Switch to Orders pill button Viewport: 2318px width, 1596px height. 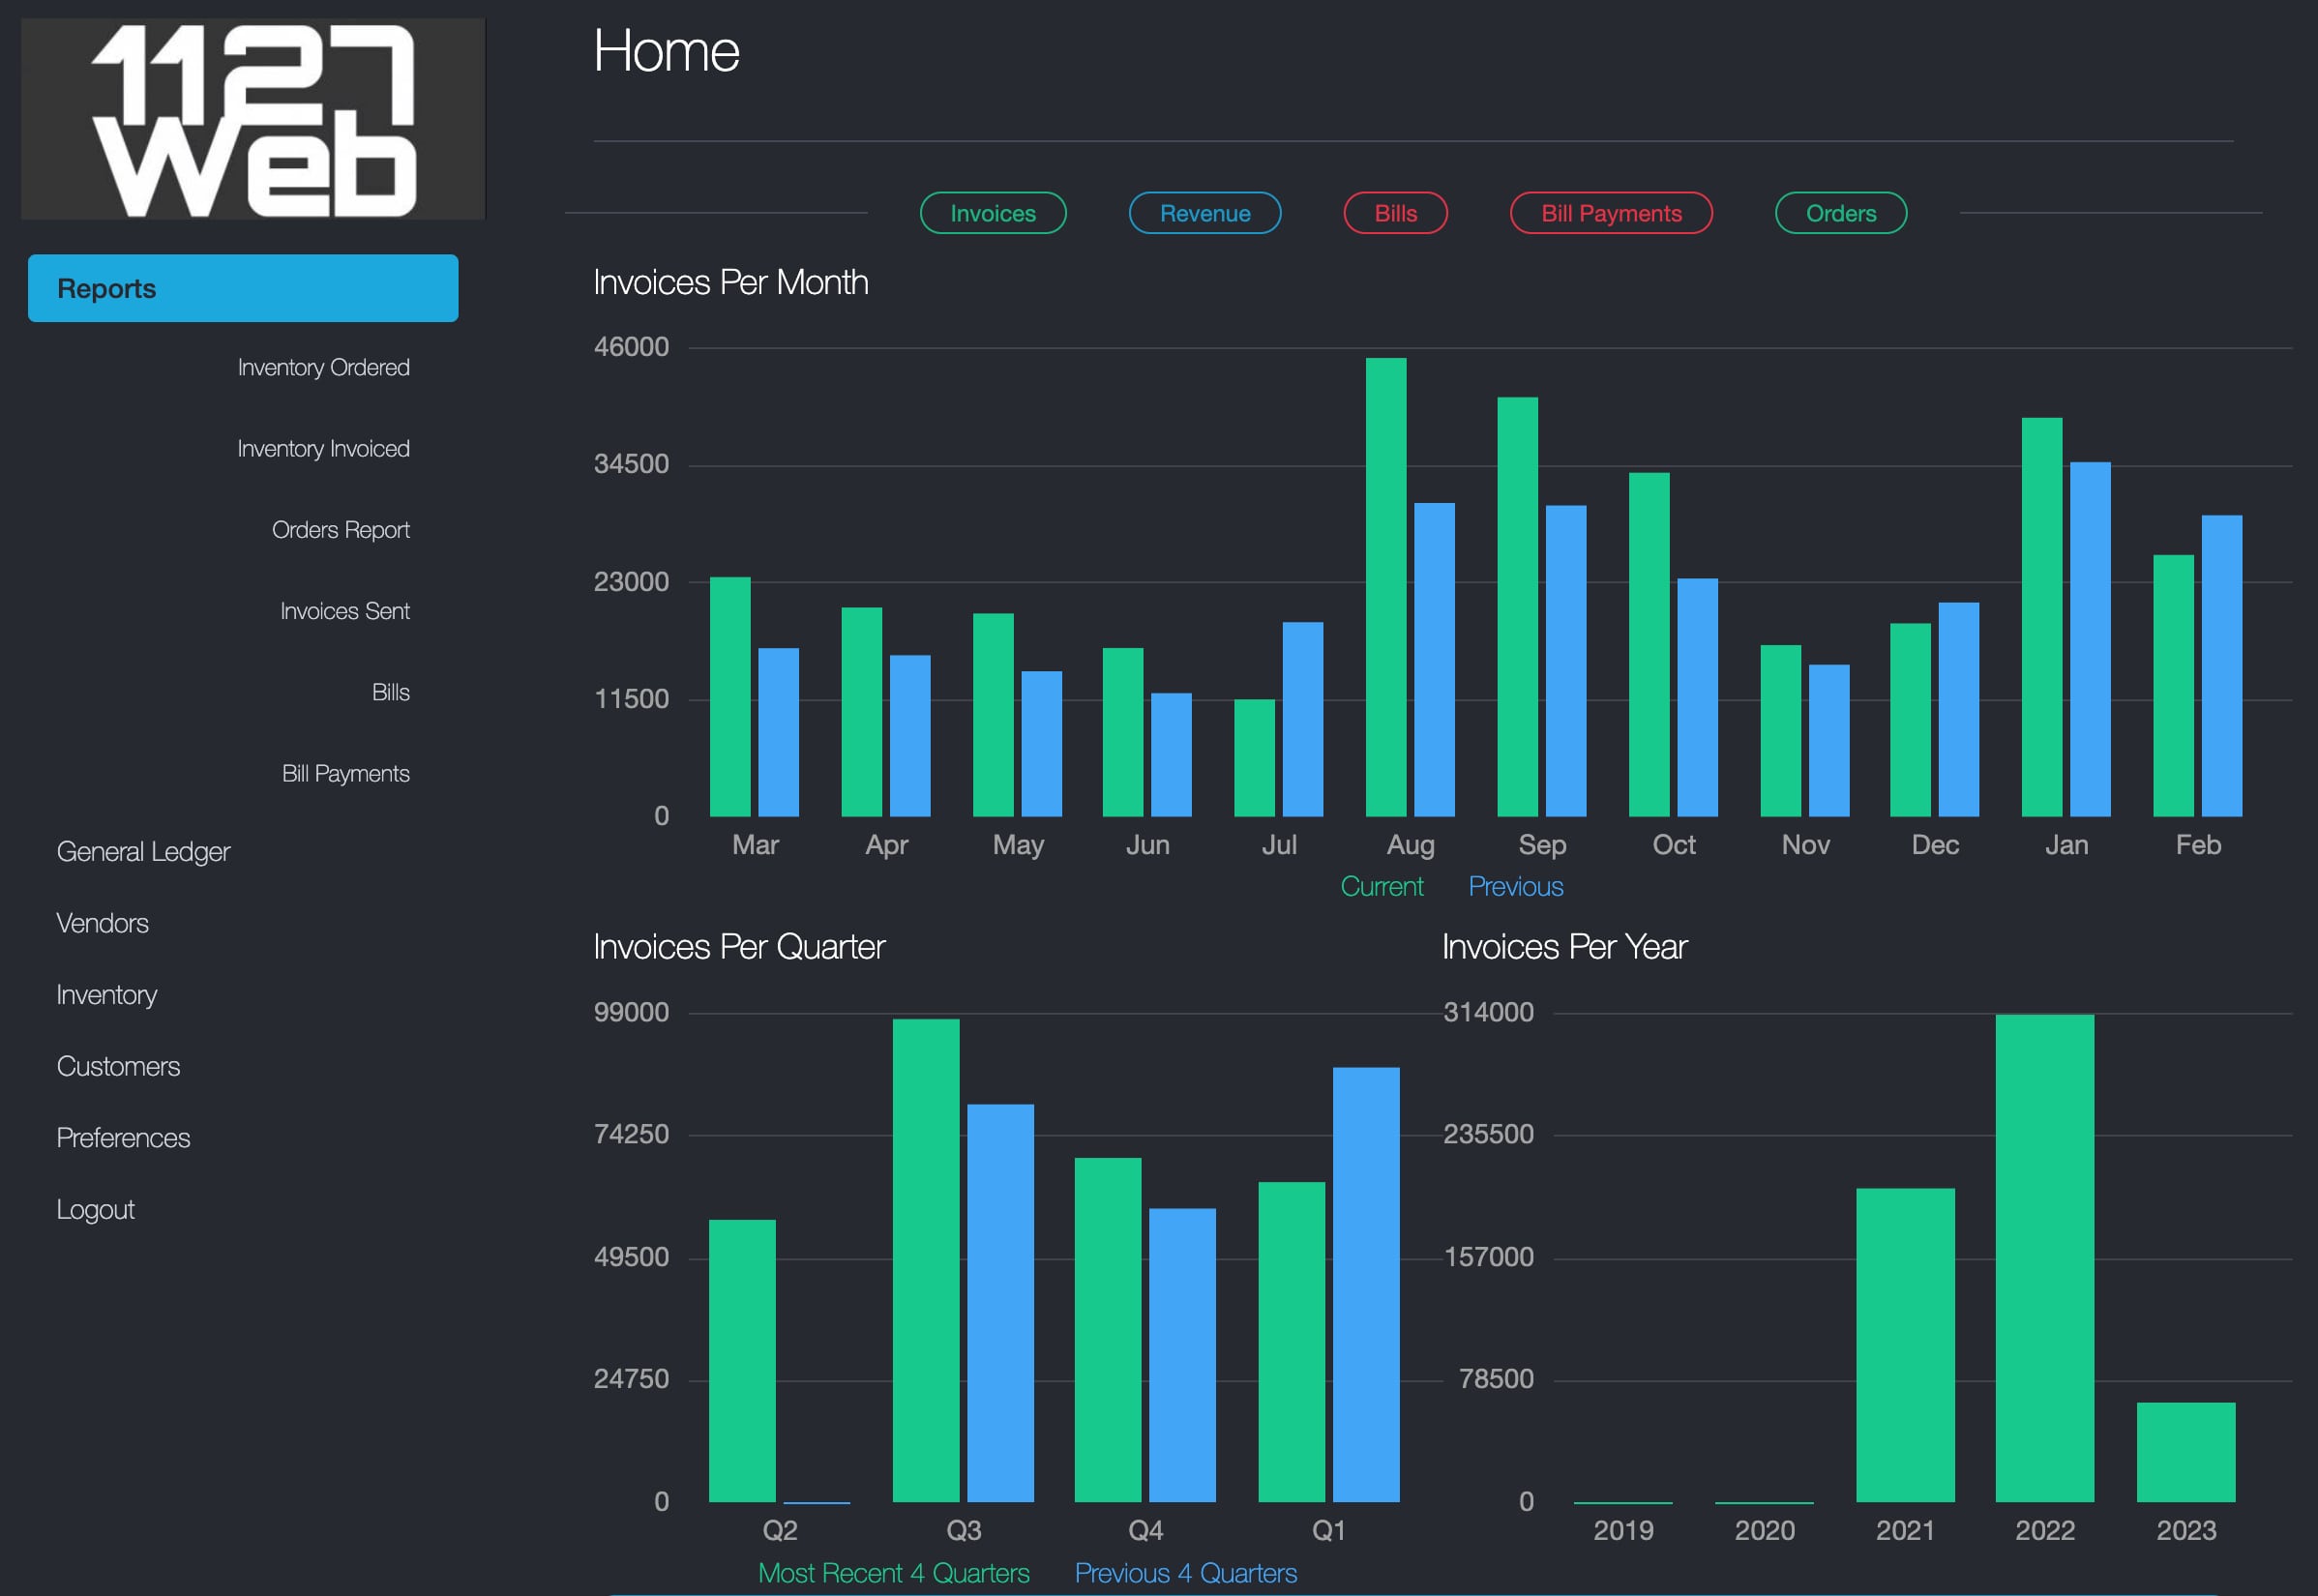point(1840,213)
